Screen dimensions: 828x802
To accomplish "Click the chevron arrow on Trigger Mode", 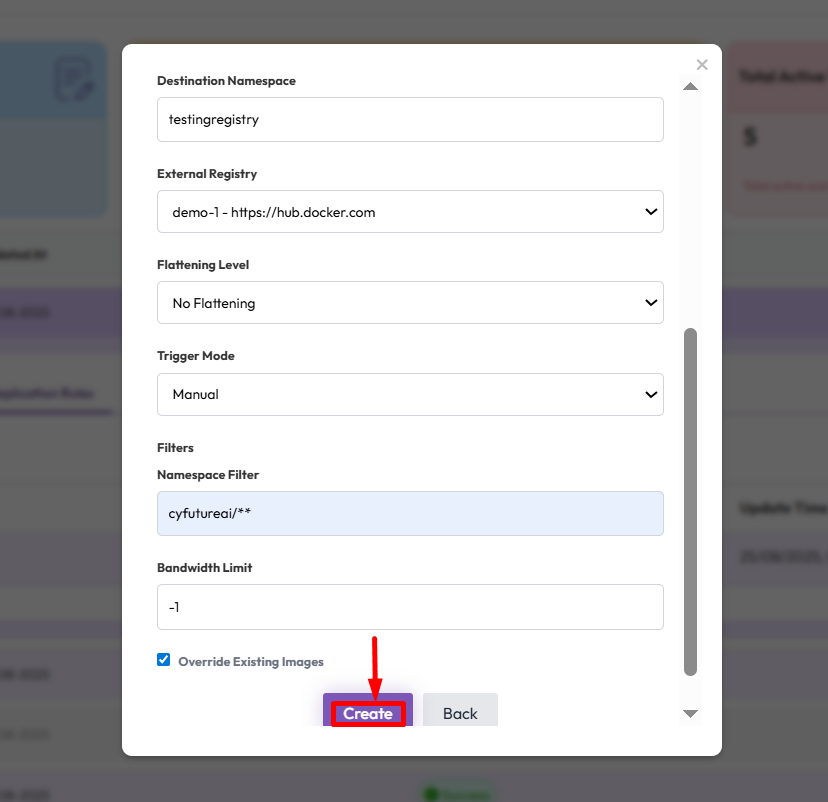I will point(651,395).
